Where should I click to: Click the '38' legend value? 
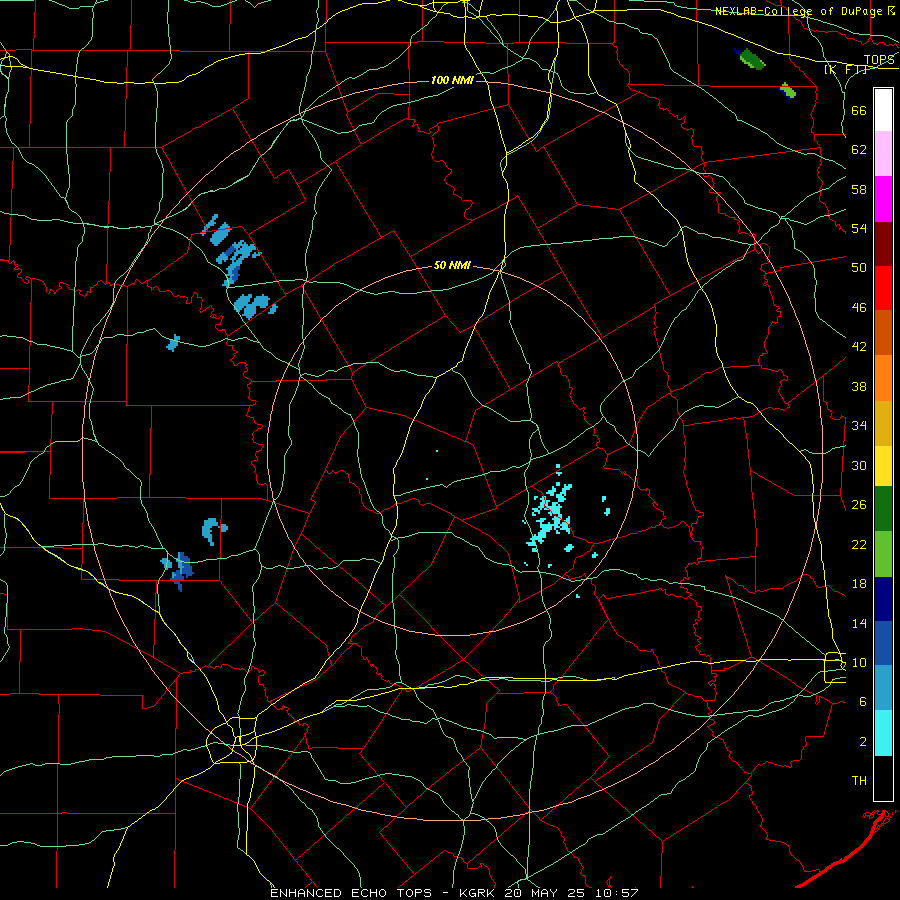pos(859,386)
